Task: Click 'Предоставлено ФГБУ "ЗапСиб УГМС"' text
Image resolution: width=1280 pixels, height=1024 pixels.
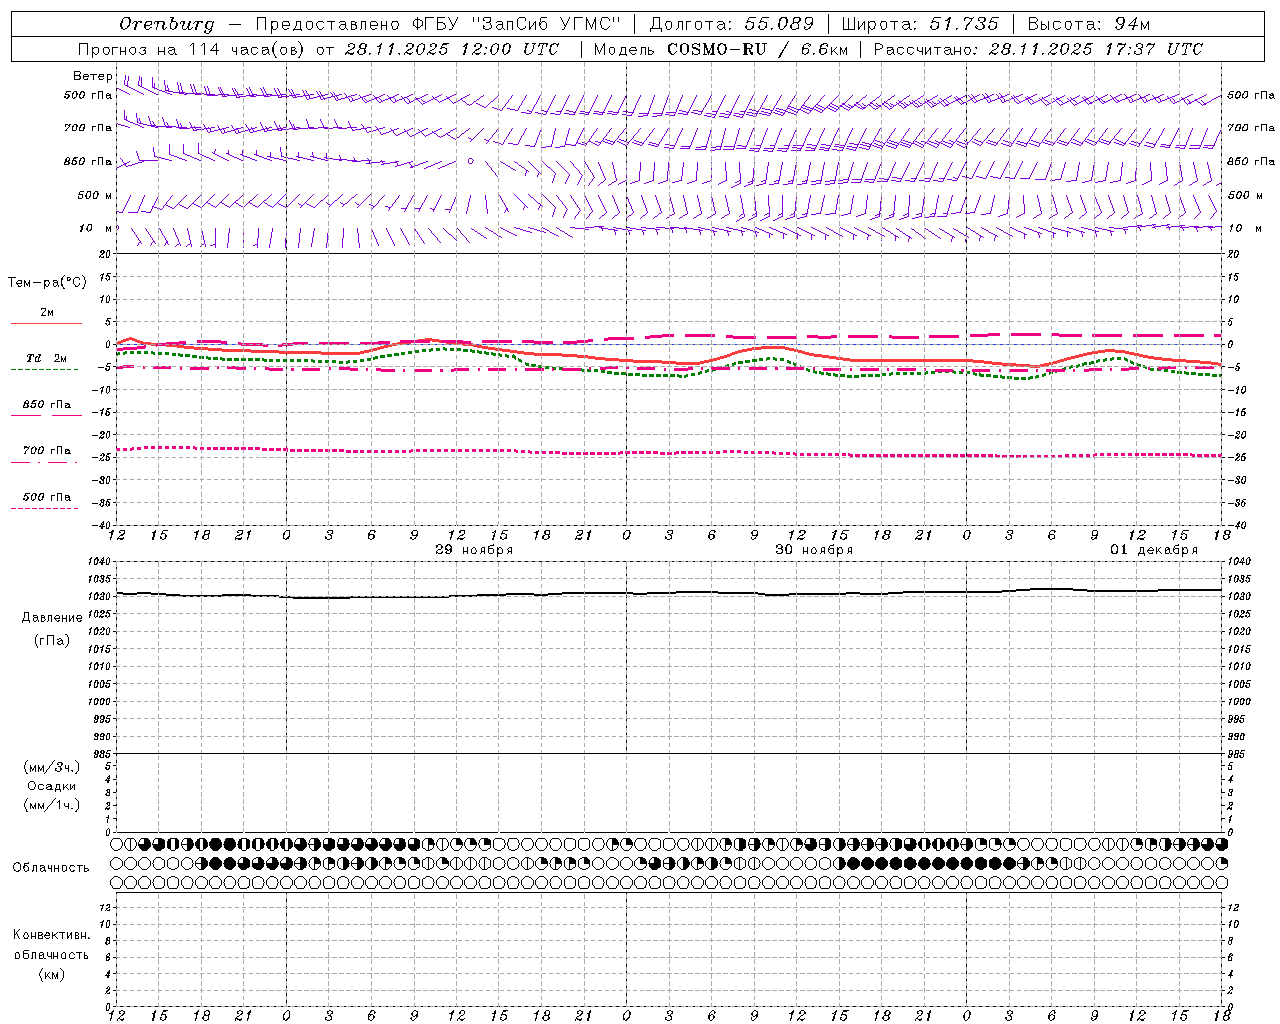Action: point(439,24)
